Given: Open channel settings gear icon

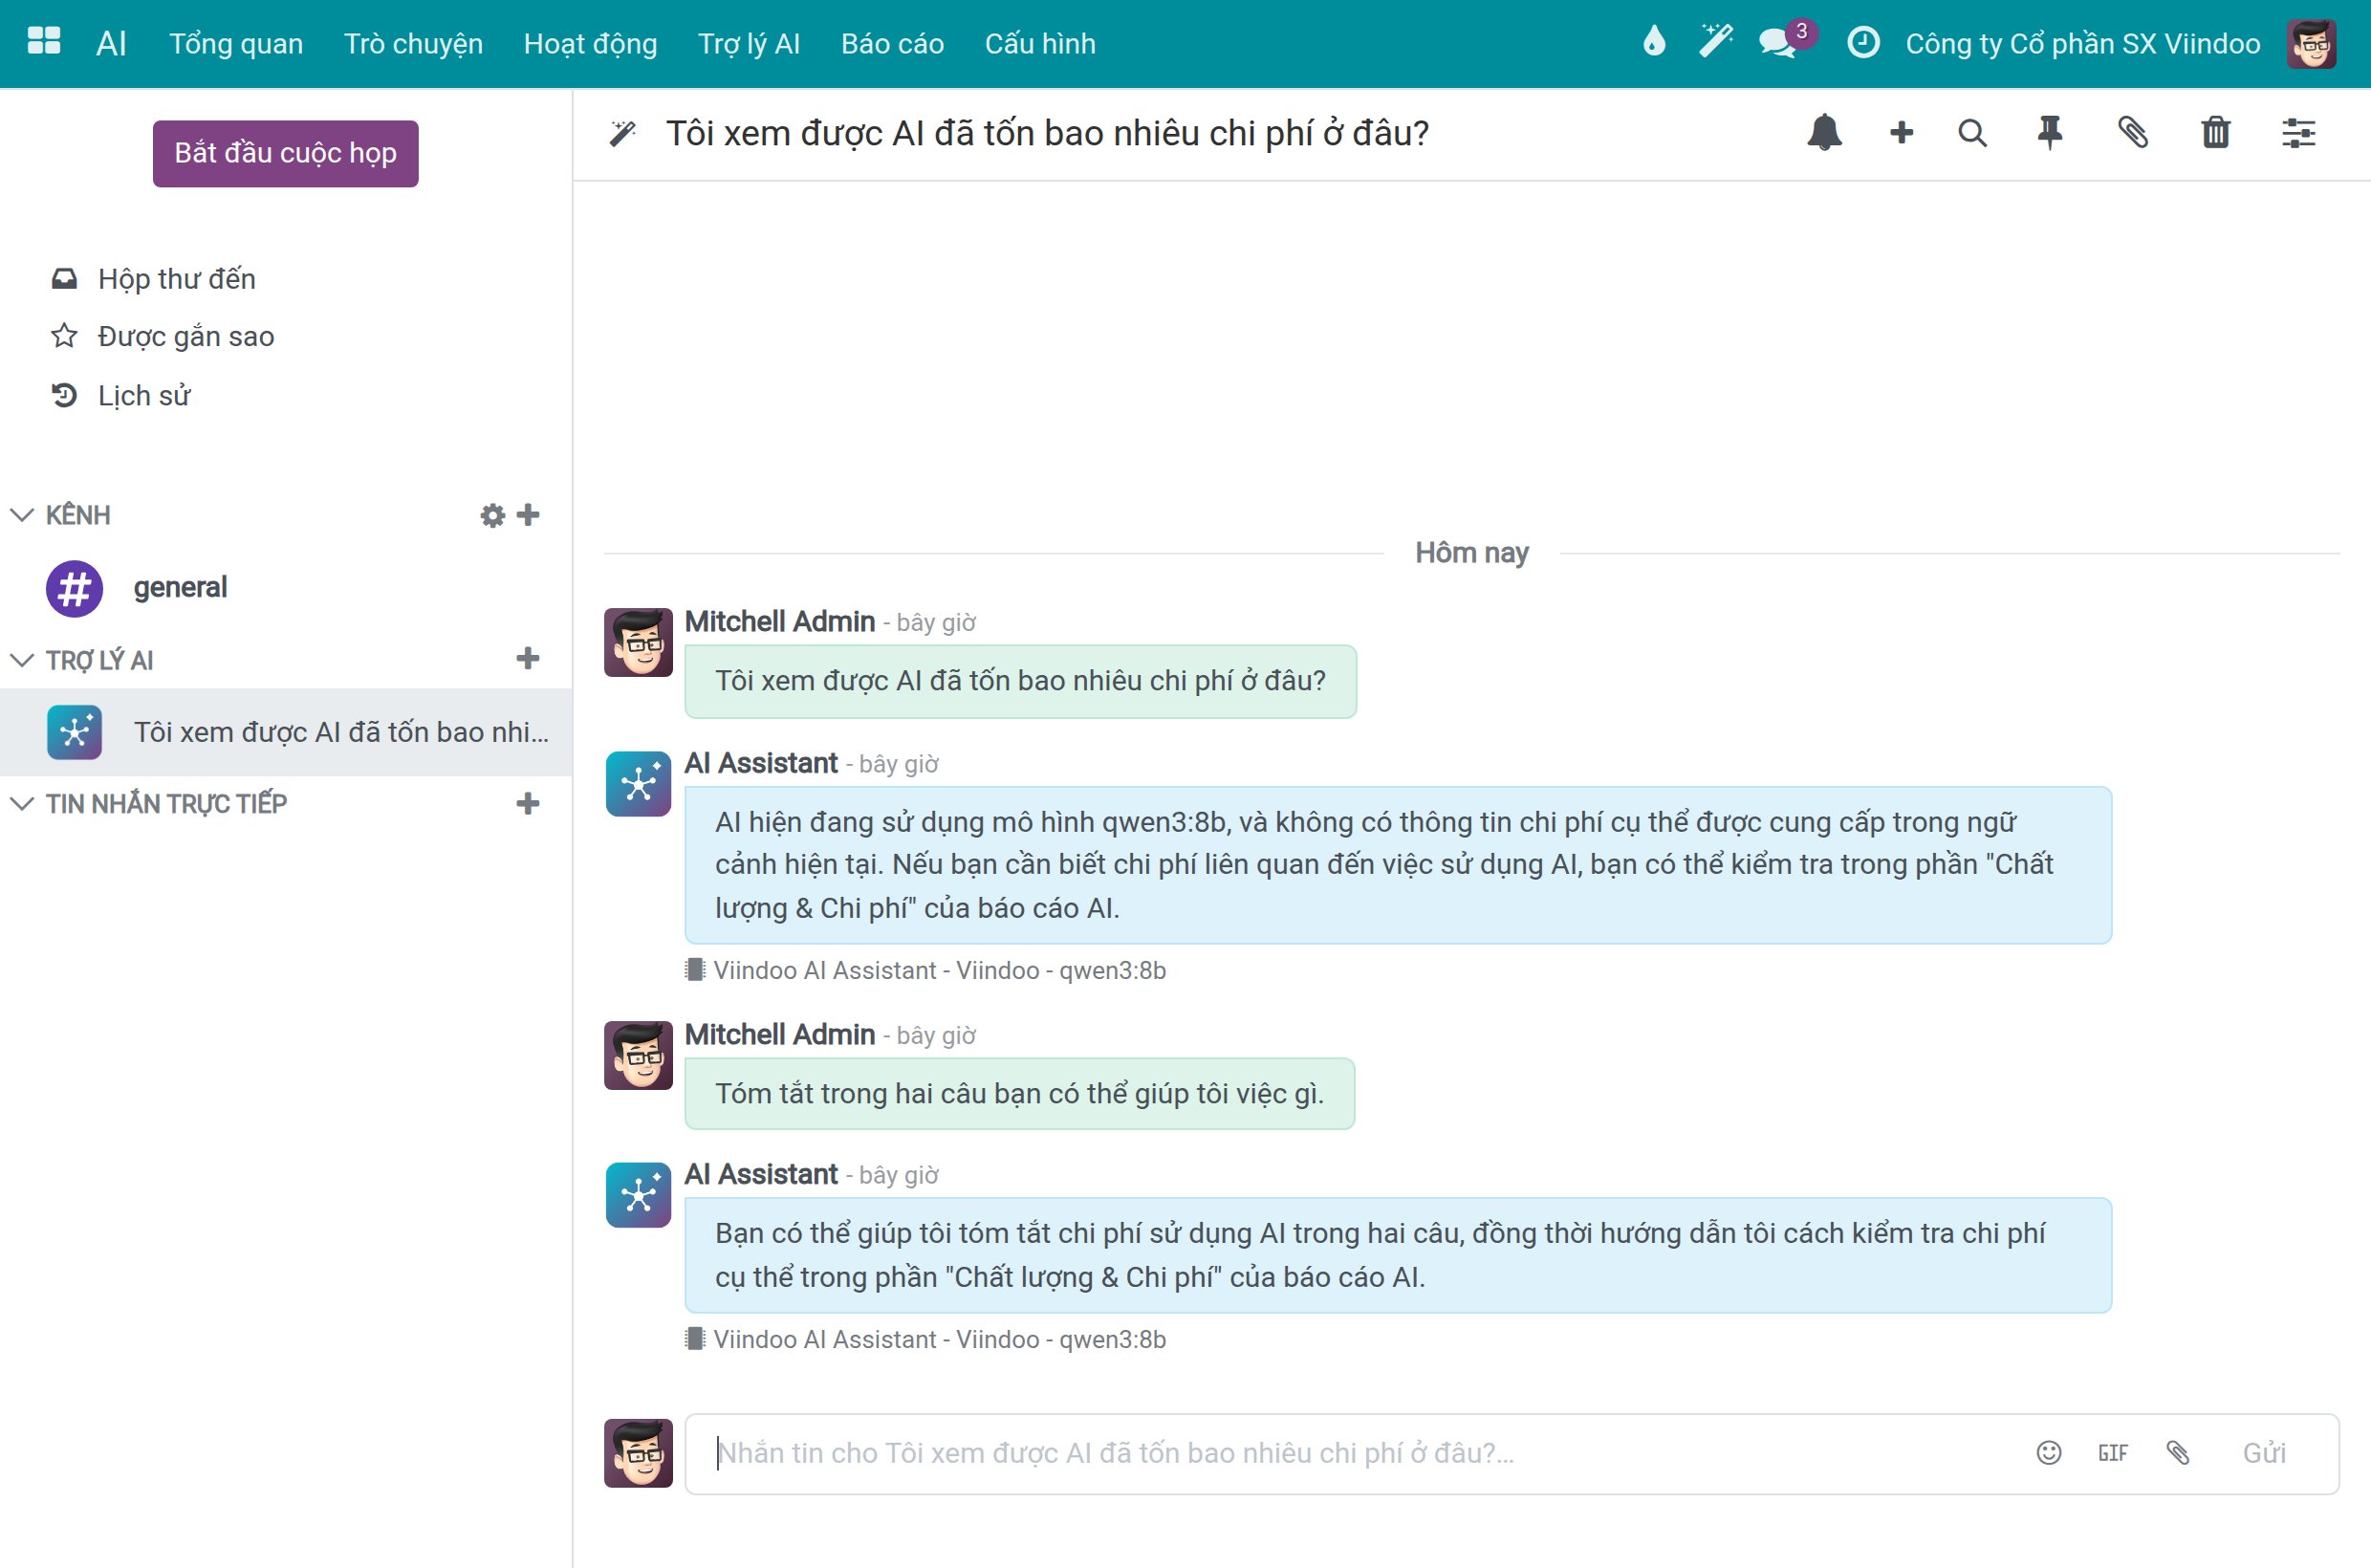Looking at the screenshot, I should 492,516.
